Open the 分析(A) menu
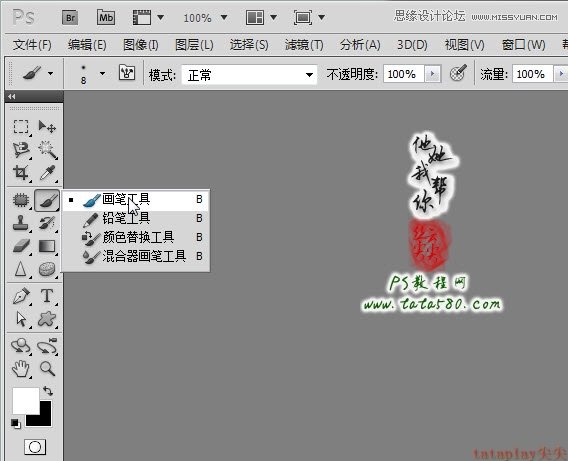 pos(360,45)
